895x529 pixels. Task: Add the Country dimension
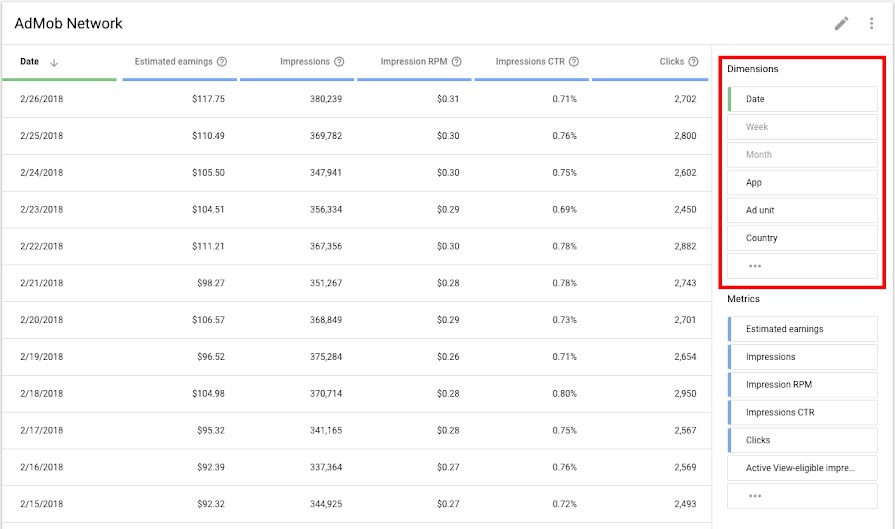(x=802, y=238)
